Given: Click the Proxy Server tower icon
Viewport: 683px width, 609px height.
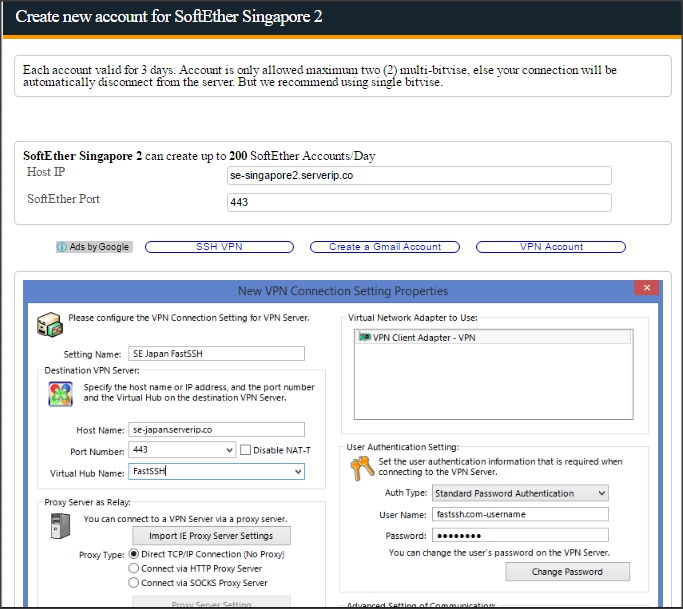Looking at the screenshot, I should point(60,526).
